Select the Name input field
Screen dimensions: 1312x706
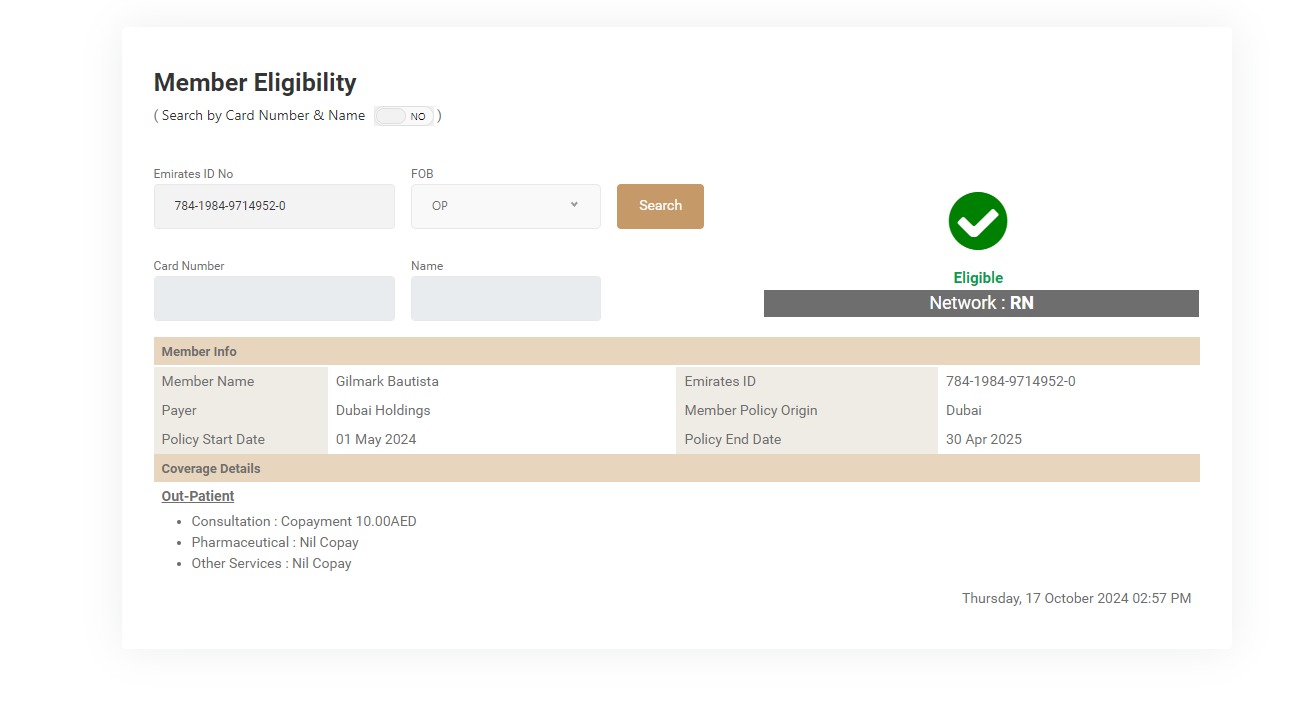(x=505, y=298)
